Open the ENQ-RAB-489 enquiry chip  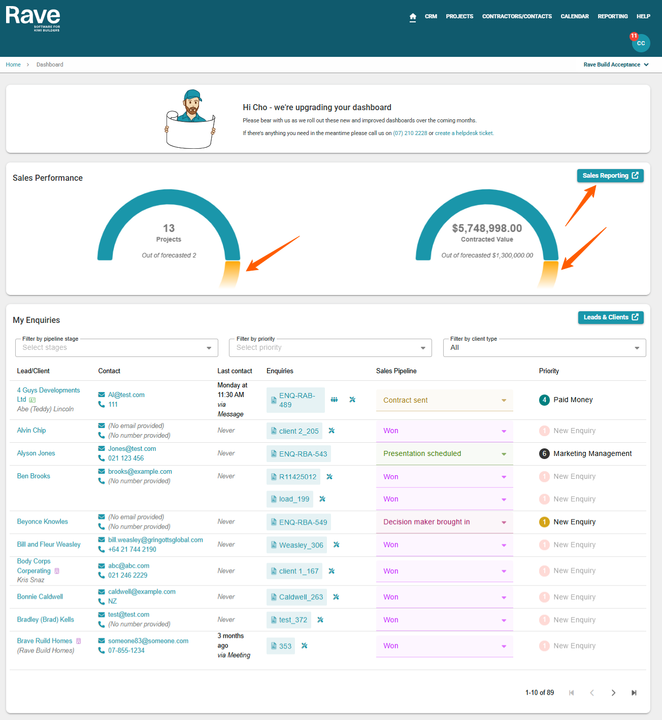tap(295, 400)
